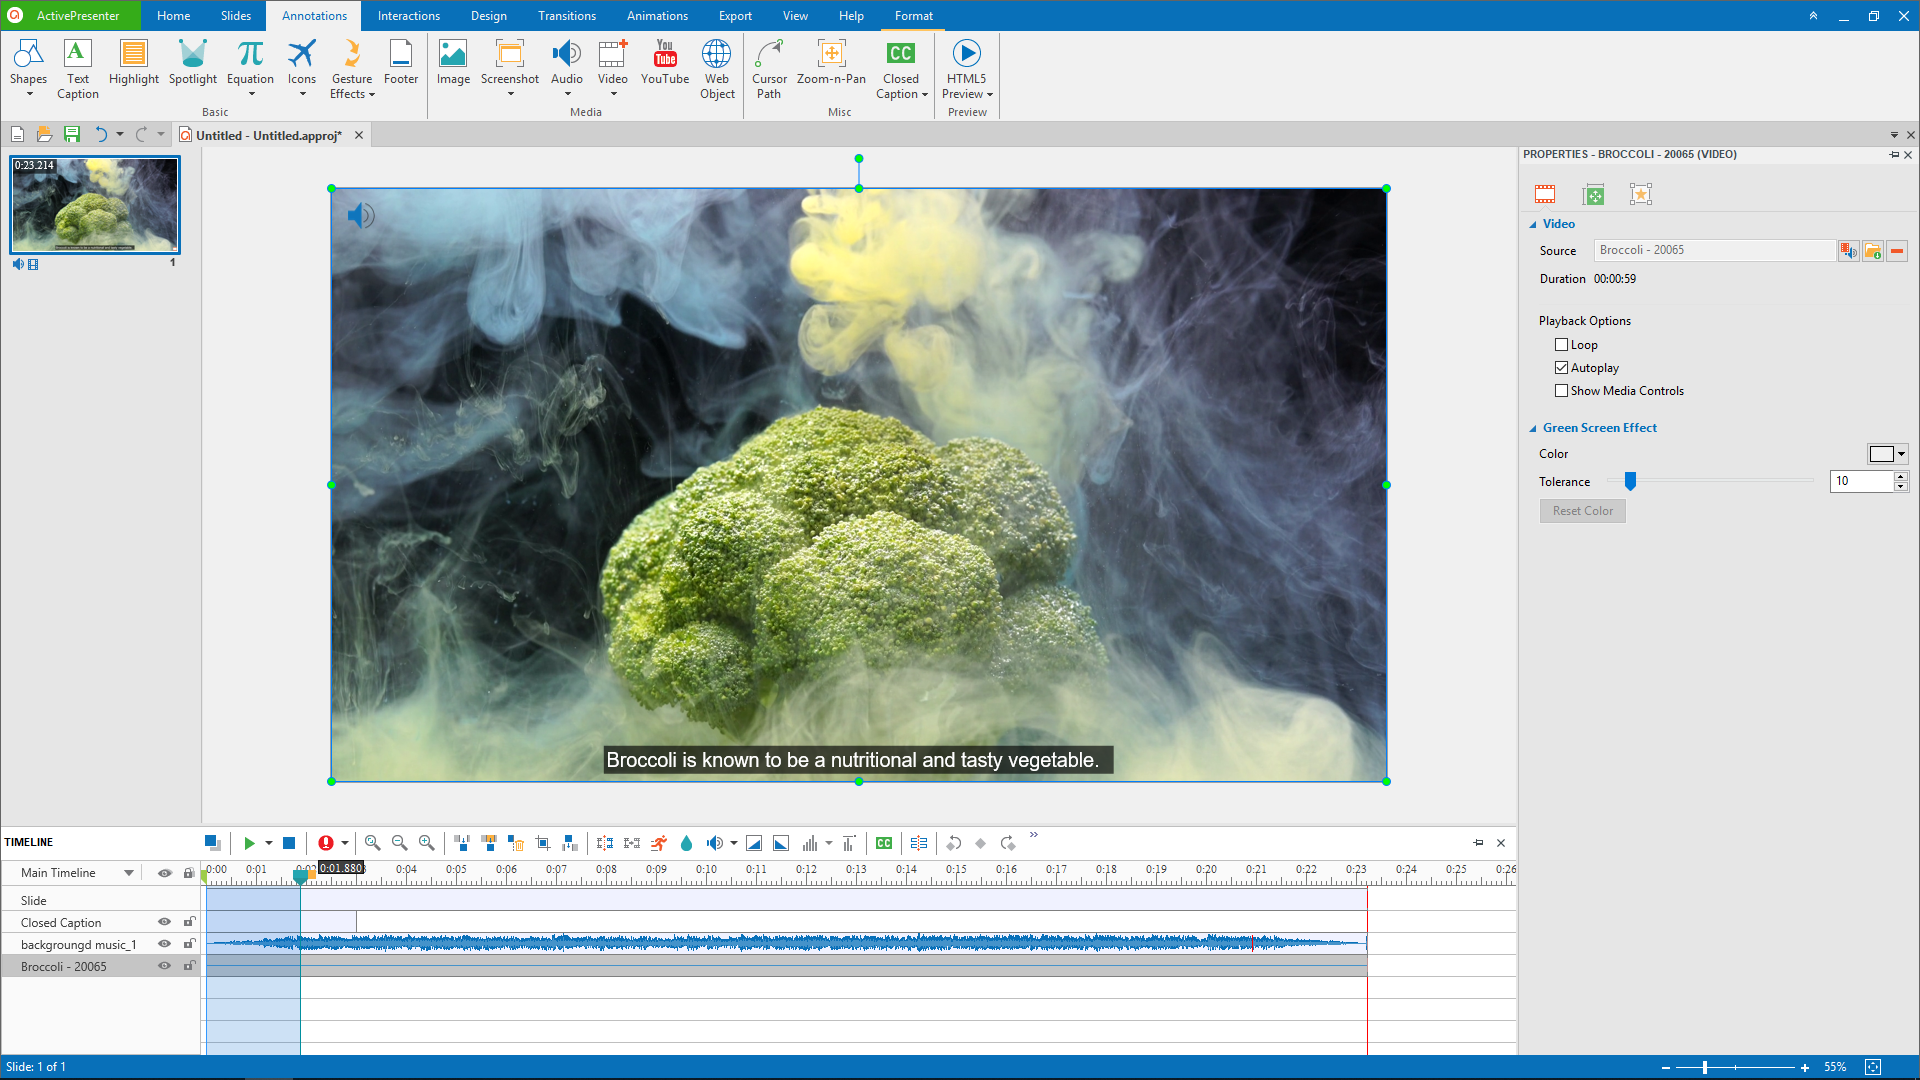1920x1080 pixels.
Task: Enable the Loop playback option
Action: [1562, 344]
